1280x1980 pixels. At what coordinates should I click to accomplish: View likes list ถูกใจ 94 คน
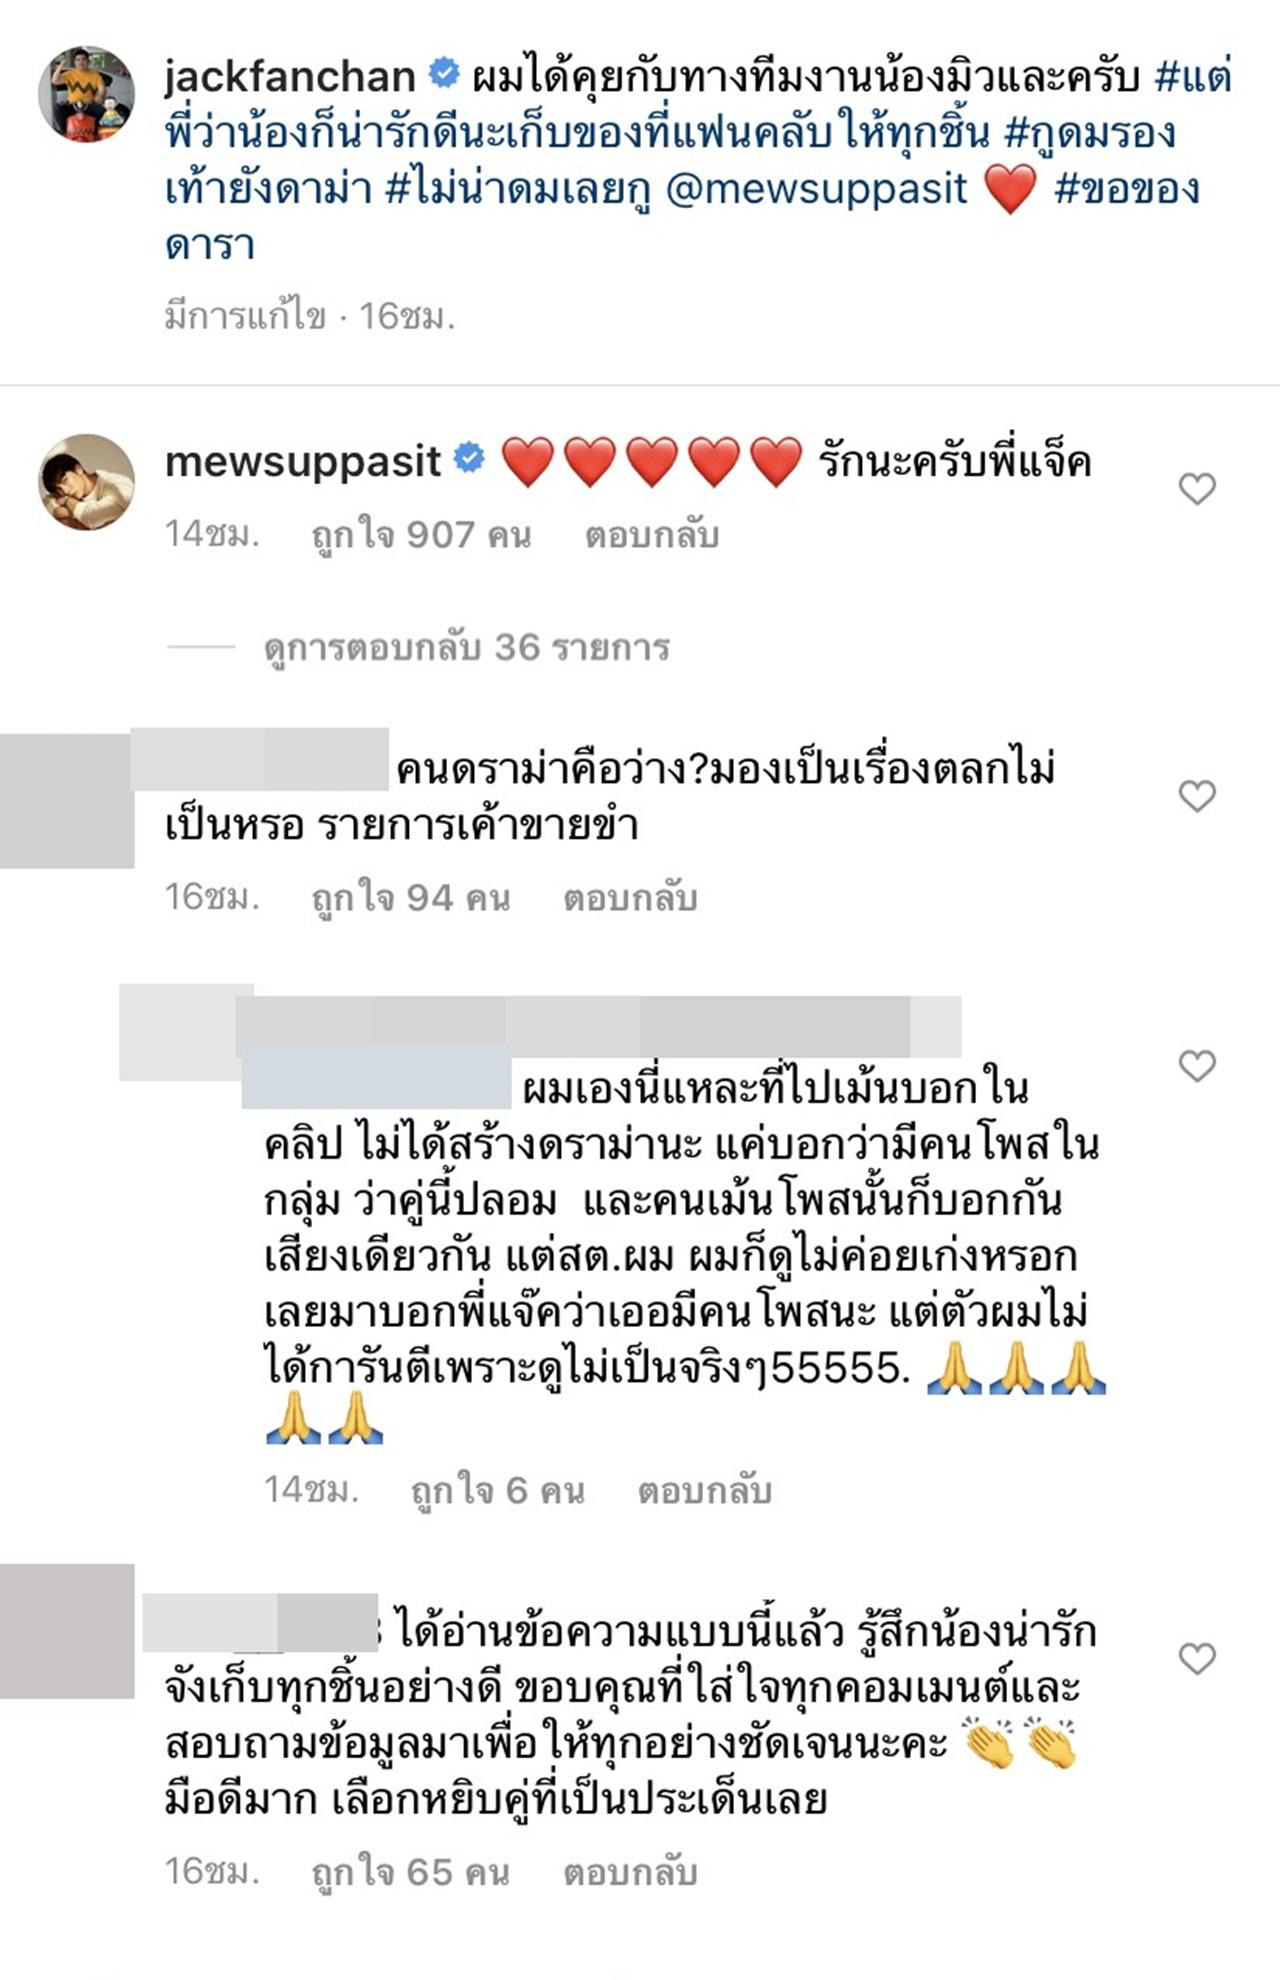(411, 898)
